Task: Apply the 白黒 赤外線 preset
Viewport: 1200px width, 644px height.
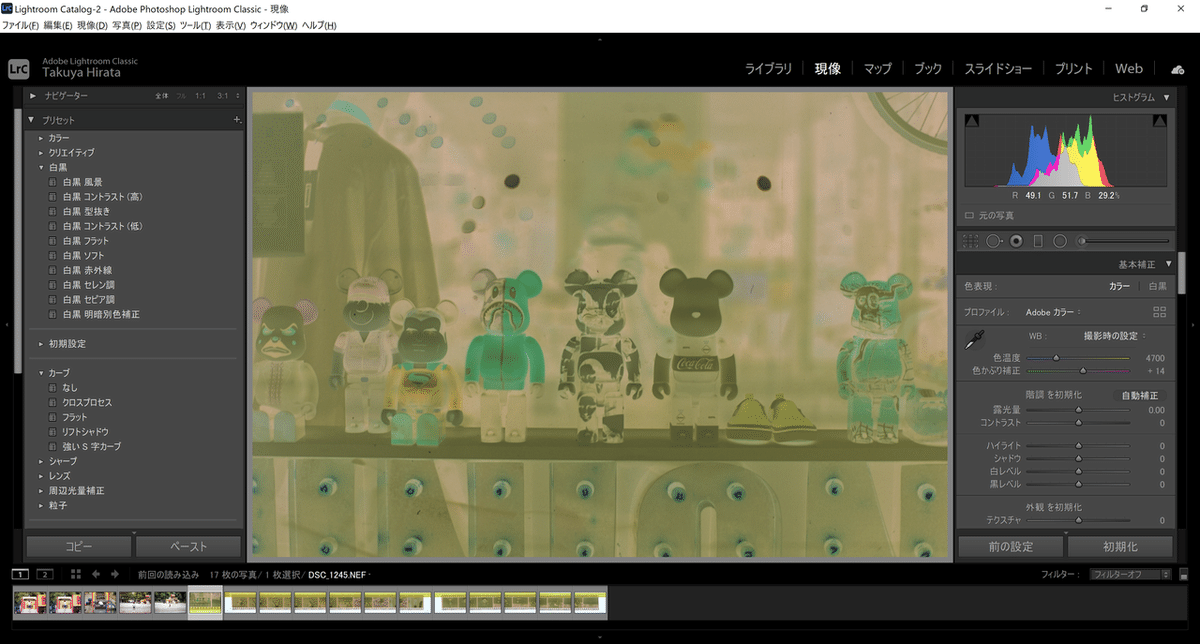Action: pos(86,270)
